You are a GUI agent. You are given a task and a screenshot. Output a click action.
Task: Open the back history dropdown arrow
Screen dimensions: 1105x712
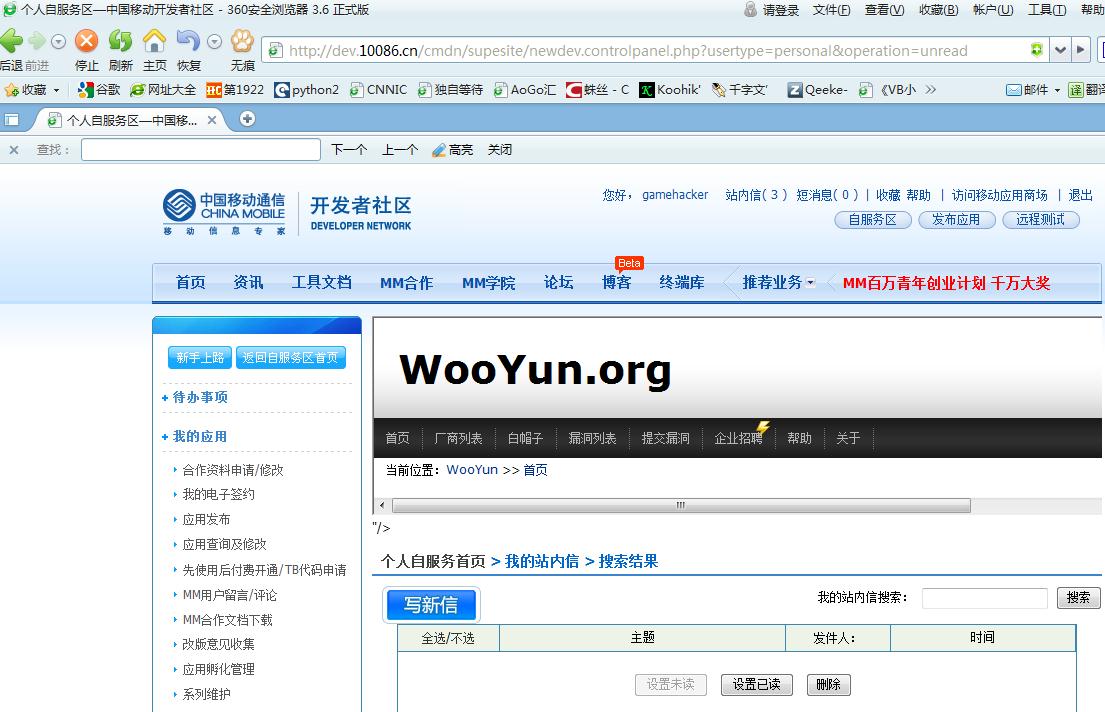pyautogui.click(x=58, y=42)
